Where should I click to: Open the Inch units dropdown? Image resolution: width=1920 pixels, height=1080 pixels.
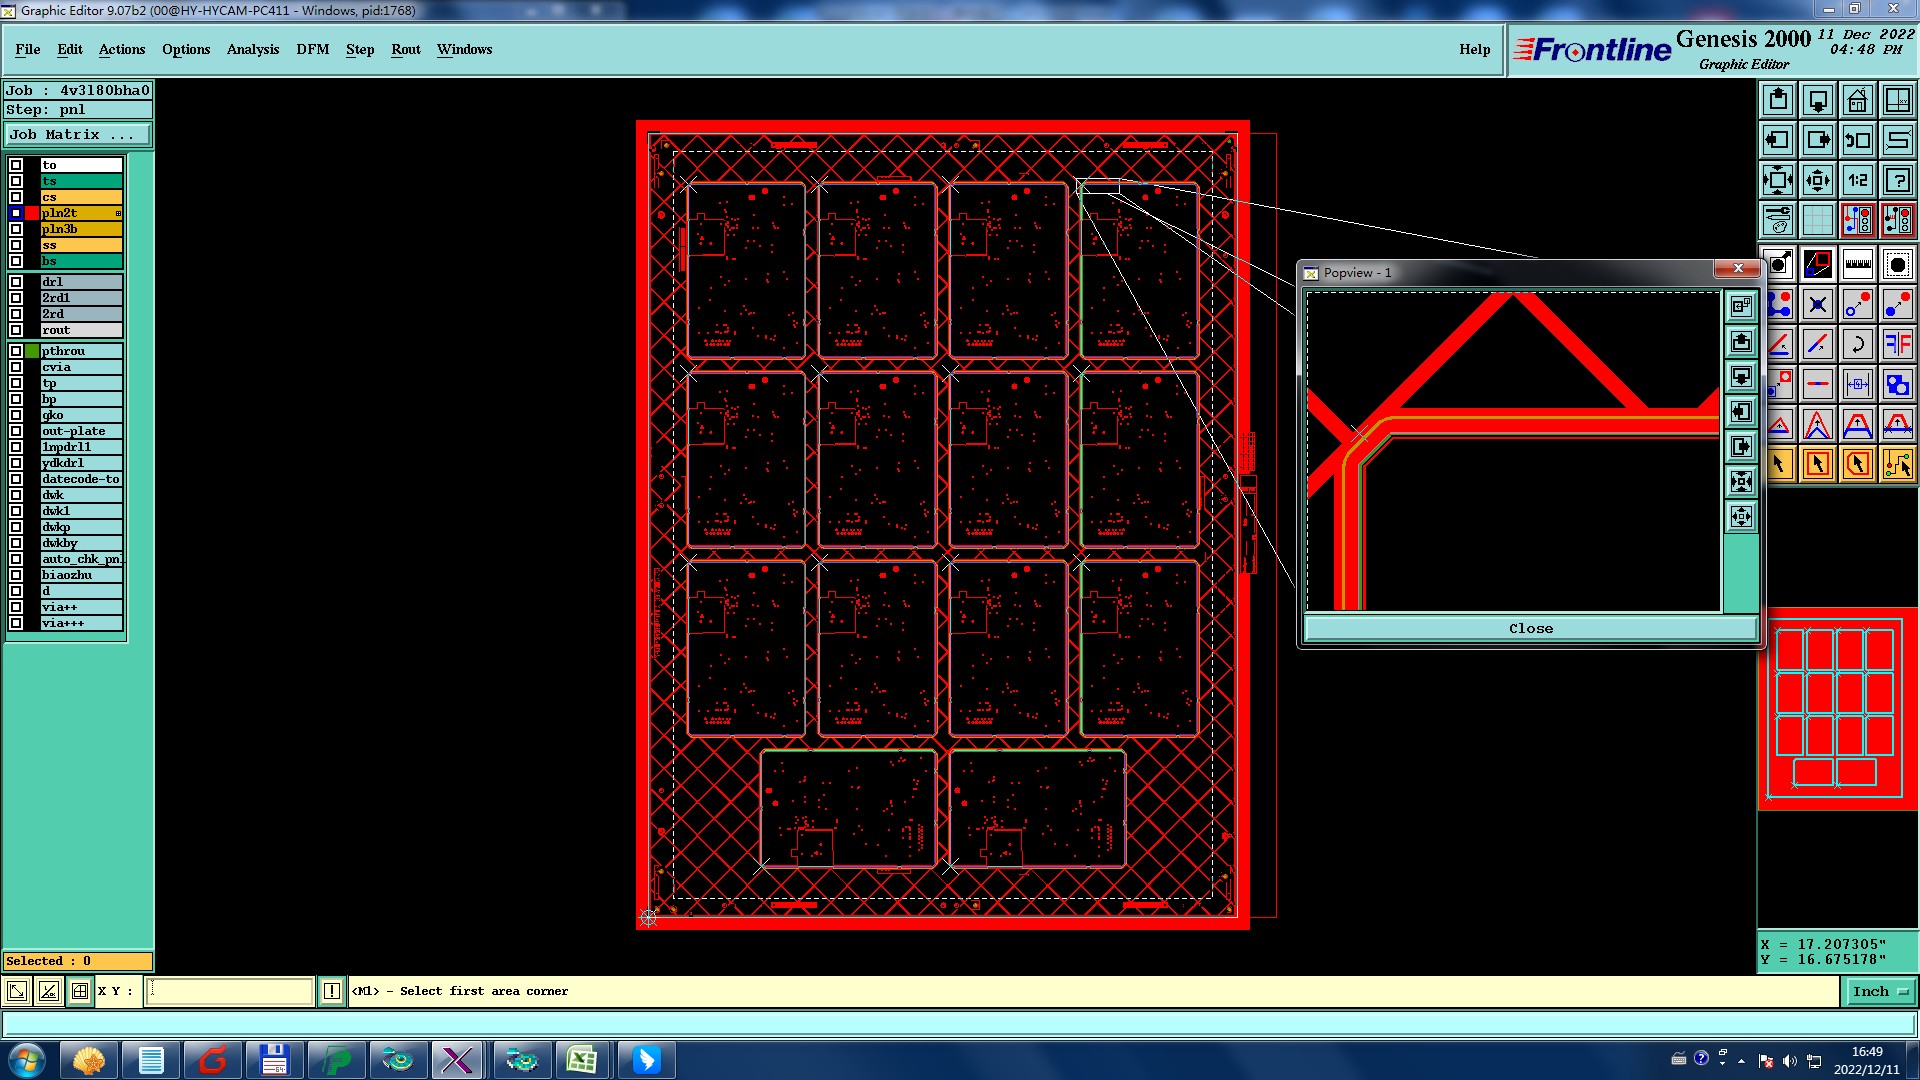(x=1881, y=991)
